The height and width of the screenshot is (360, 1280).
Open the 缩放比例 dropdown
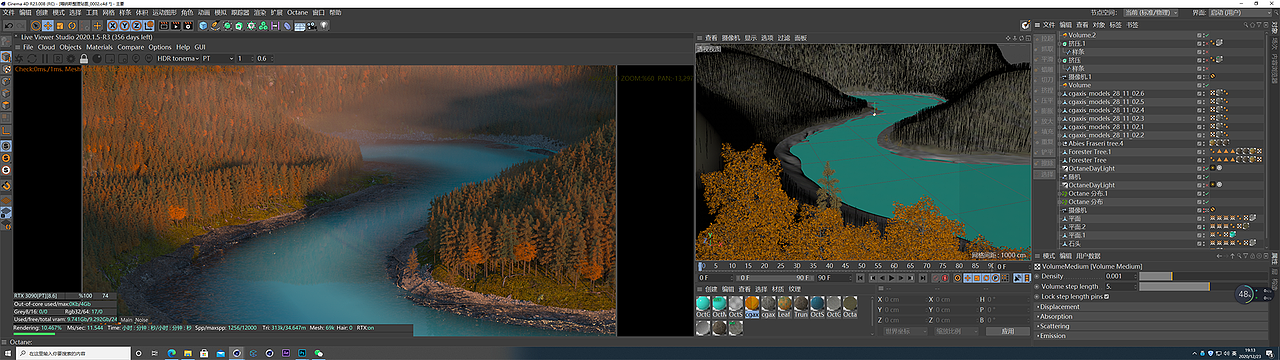pyautogui.click(x=956, y=331)
